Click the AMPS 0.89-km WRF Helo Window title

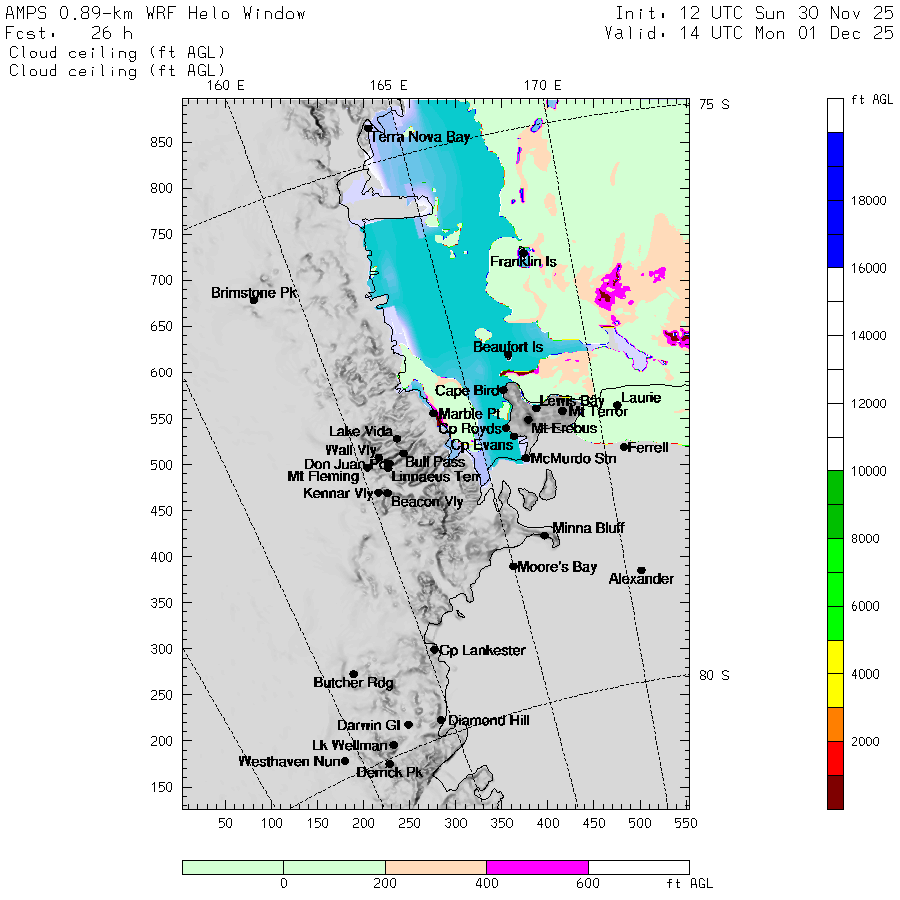point(156,13)
